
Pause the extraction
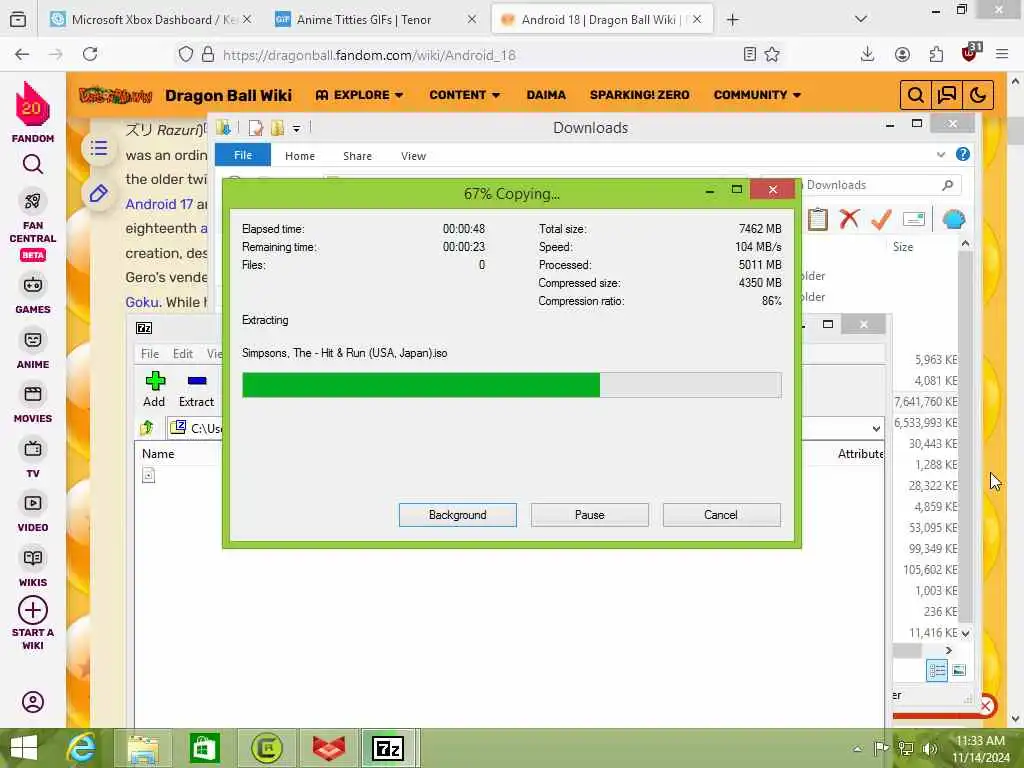590,515
